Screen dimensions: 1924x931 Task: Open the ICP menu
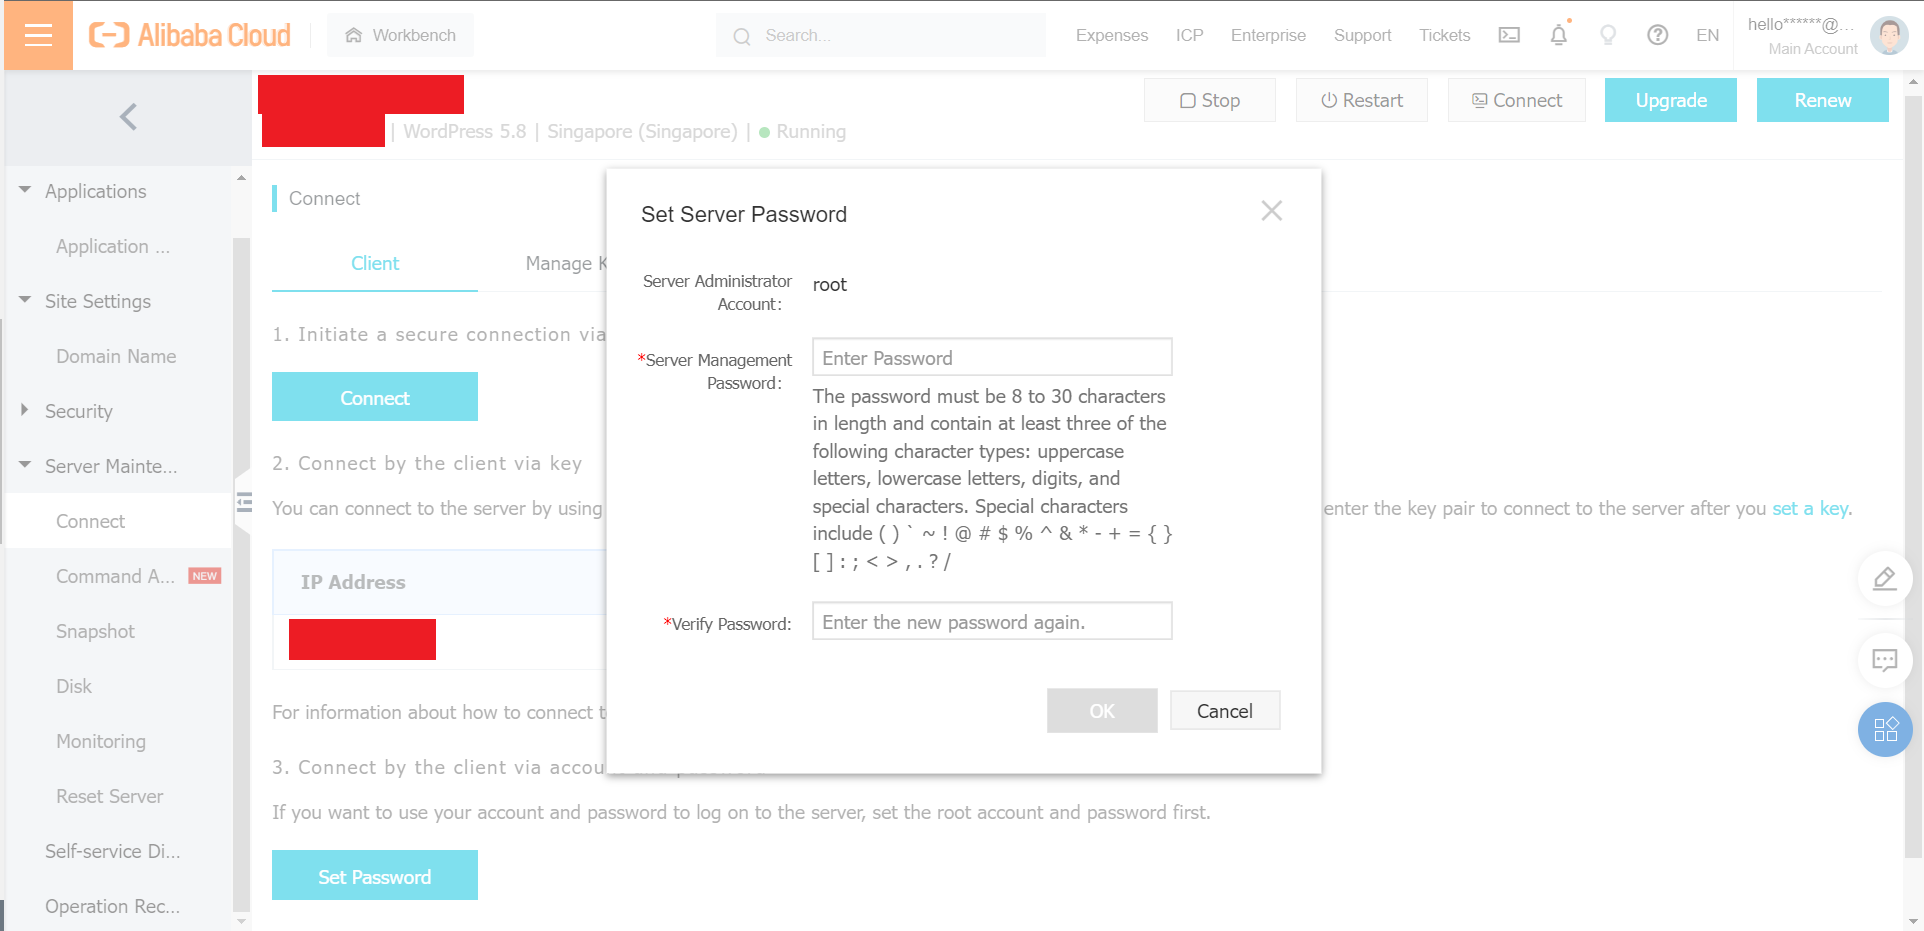tap(1189, 35)
